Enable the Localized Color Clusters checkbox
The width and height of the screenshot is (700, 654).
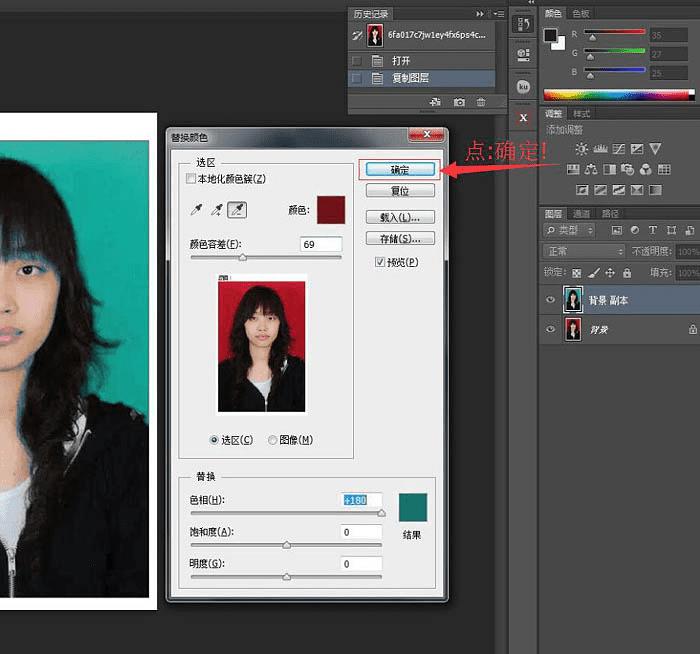point(192,179)
